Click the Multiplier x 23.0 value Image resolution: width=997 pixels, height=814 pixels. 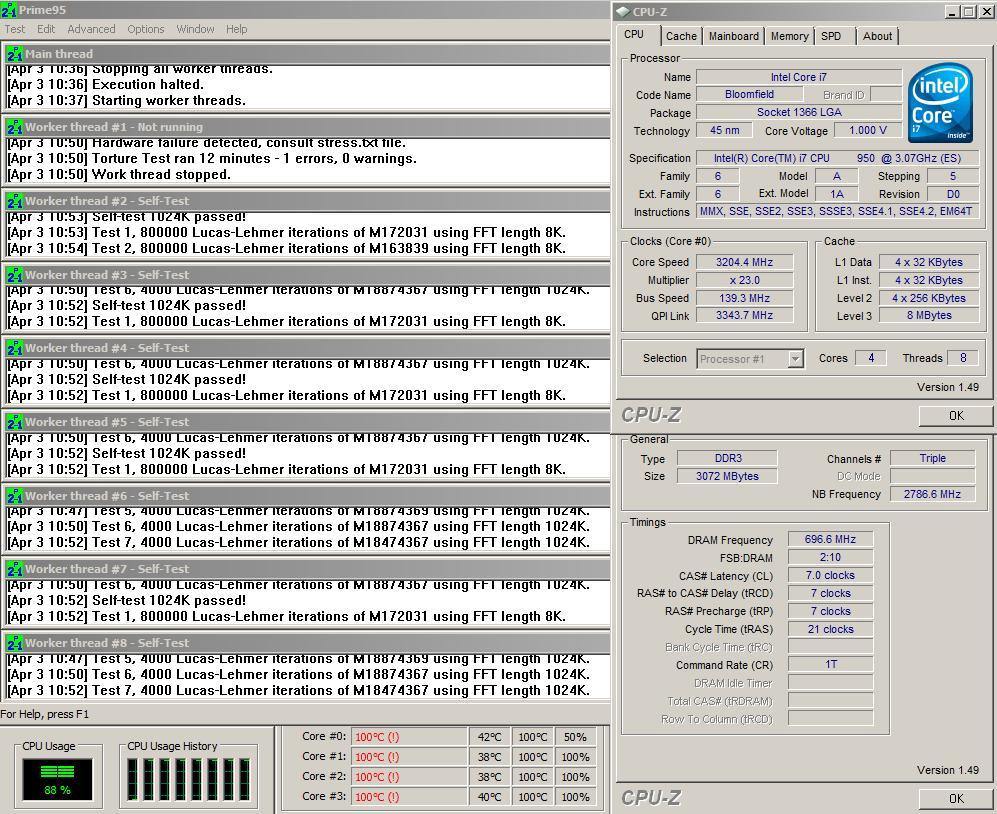745,280
